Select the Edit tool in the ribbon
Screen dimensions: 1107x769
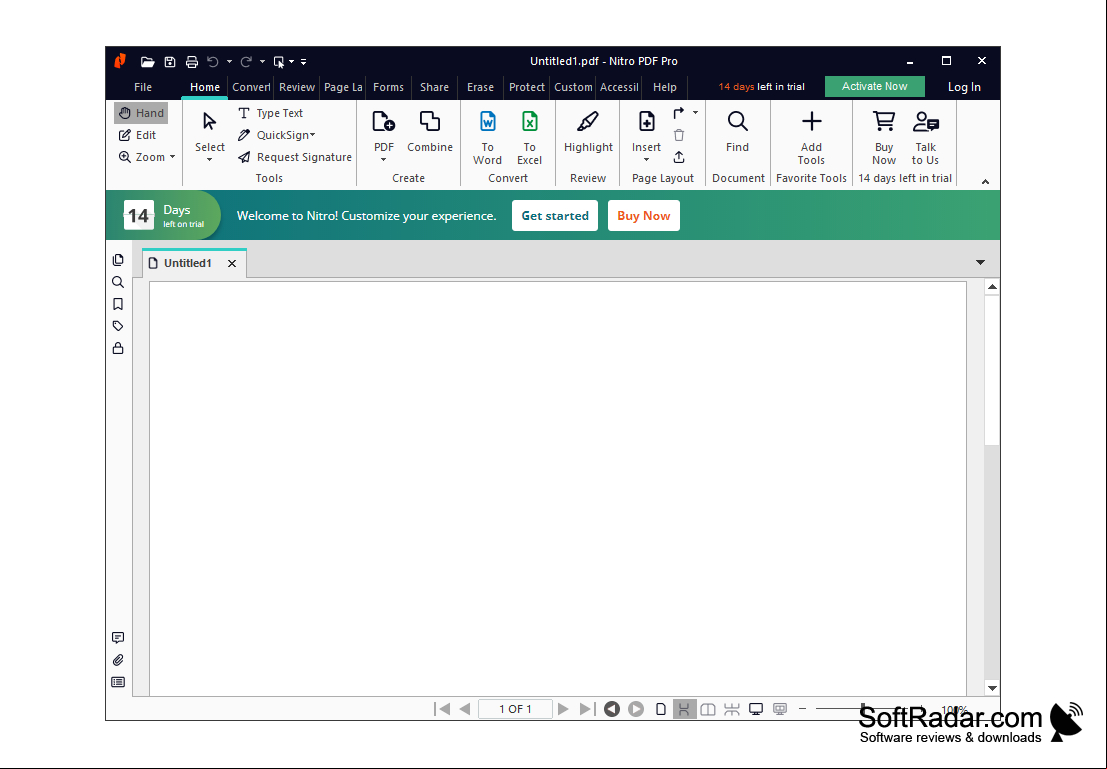[x=138, y=135]
